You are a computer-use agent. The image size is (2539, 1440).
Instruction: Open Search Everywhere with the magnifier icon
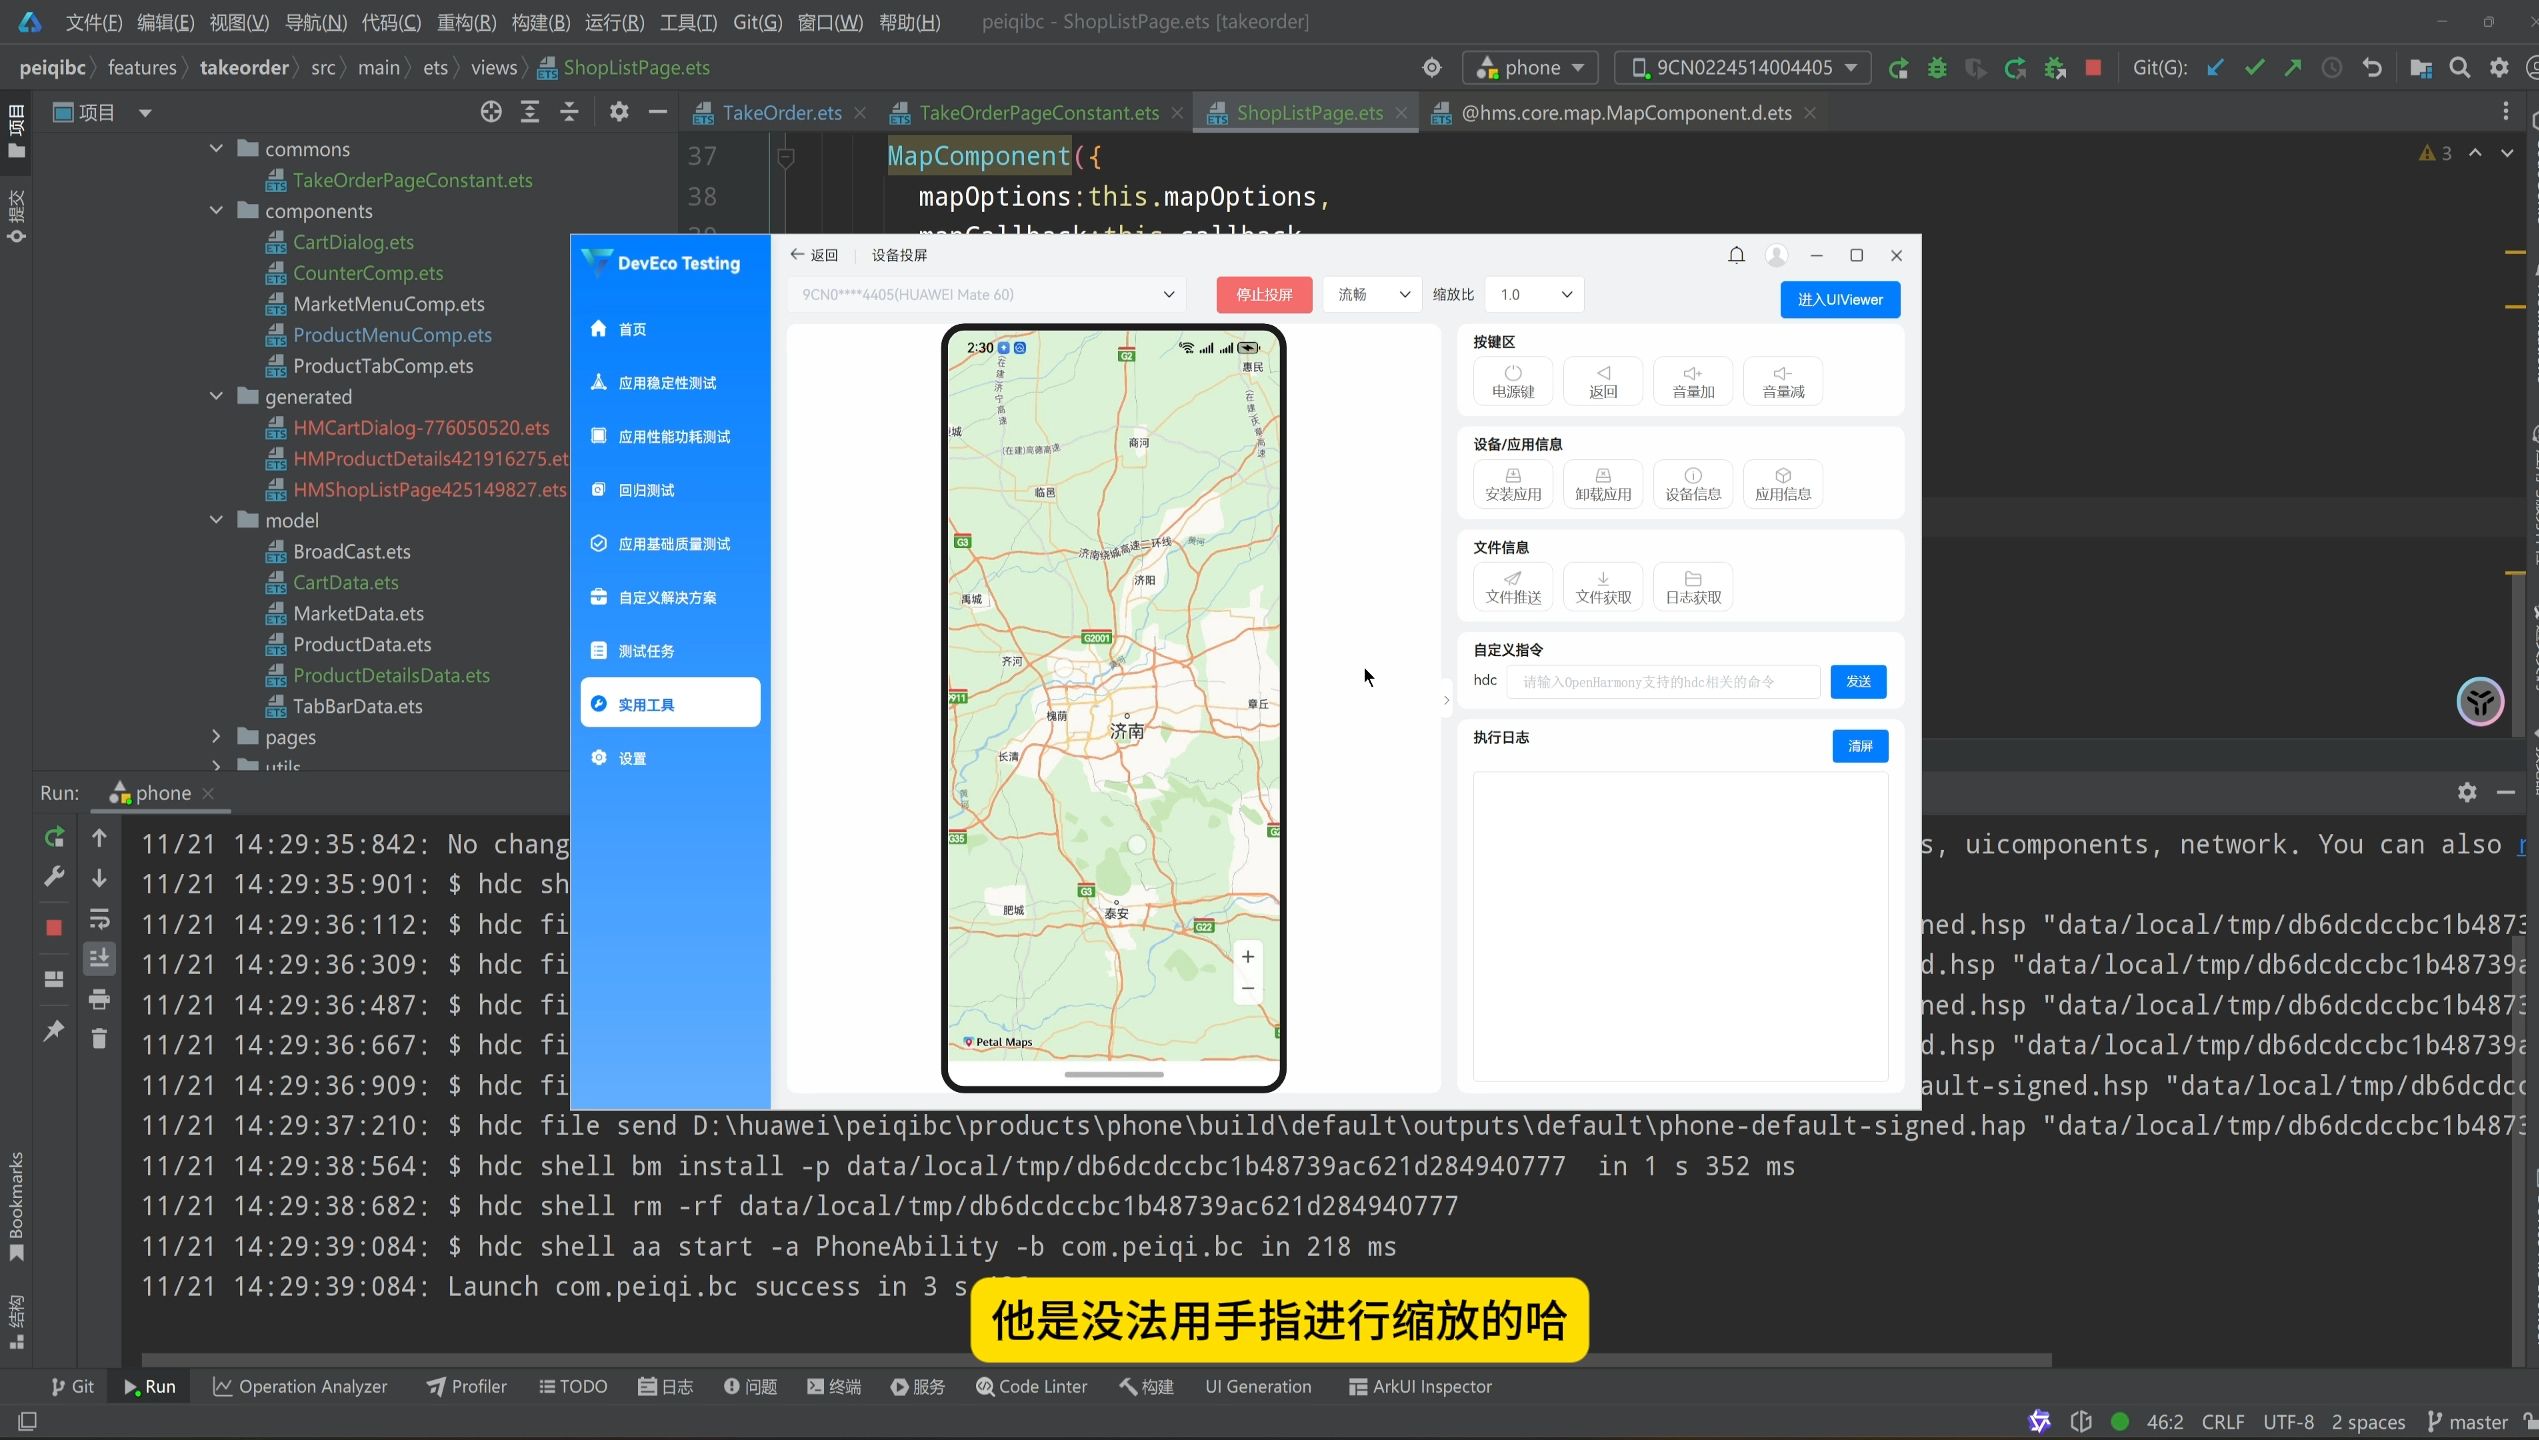[2460, 67]
